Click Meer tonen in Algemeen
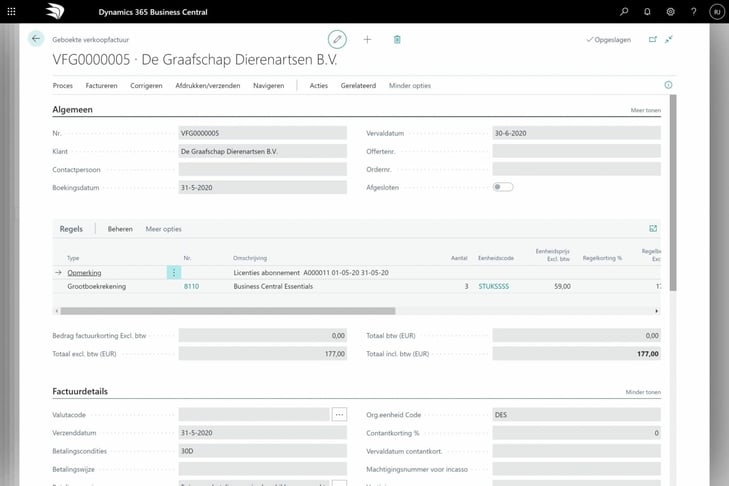This screenshot has width=729, height=486. [646, 110]
